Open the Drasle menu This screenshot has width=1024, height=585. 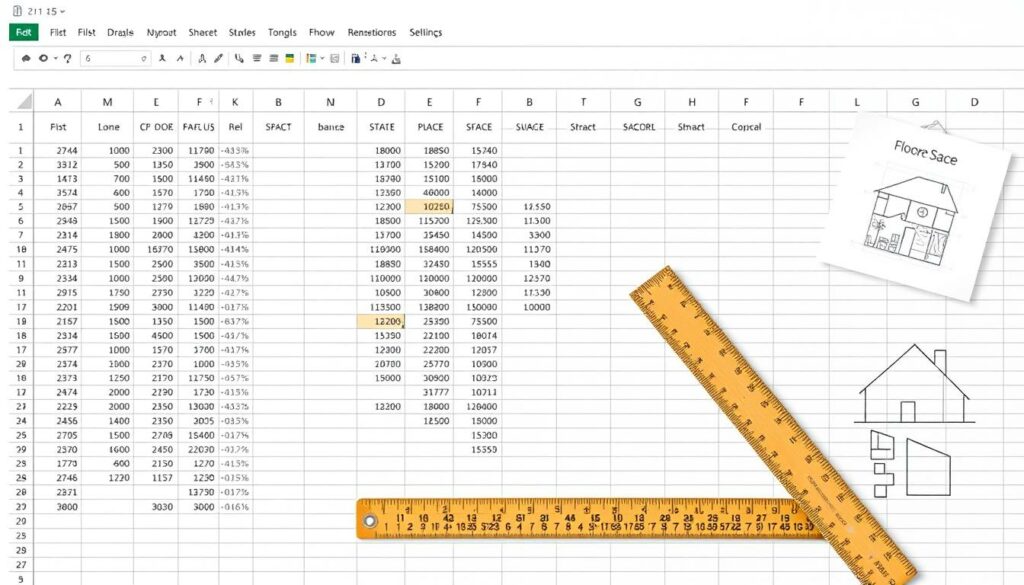pos(120,32)
